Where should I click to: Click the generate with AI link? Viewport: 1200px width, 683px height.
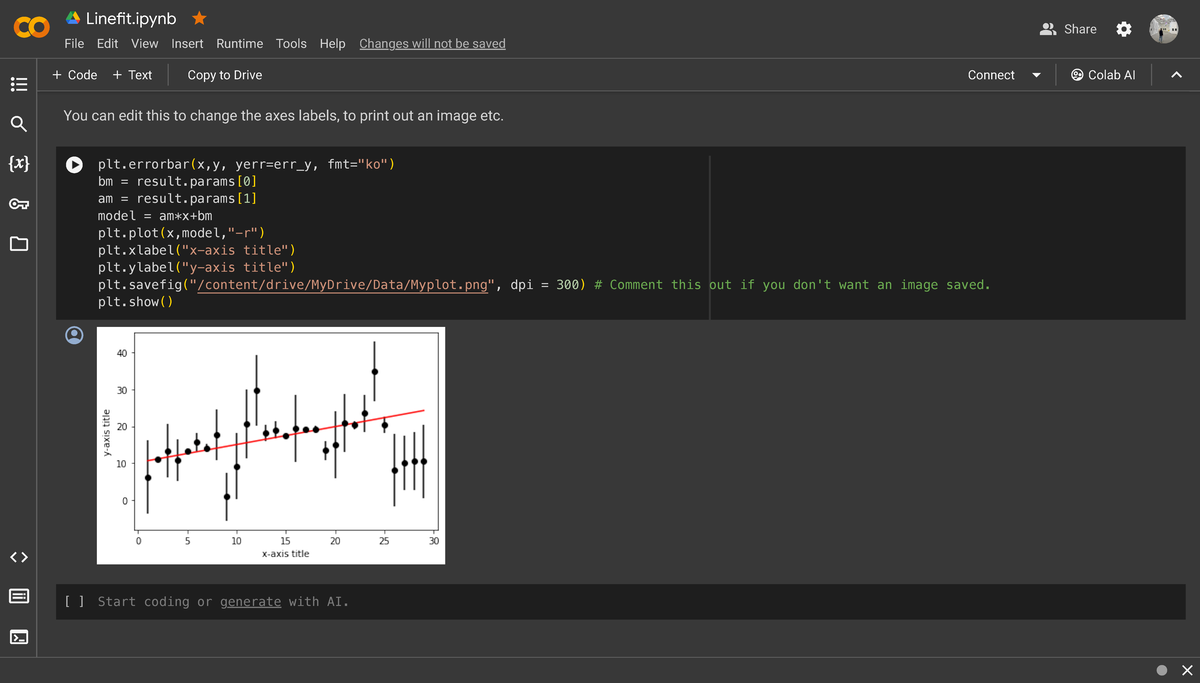250,601
